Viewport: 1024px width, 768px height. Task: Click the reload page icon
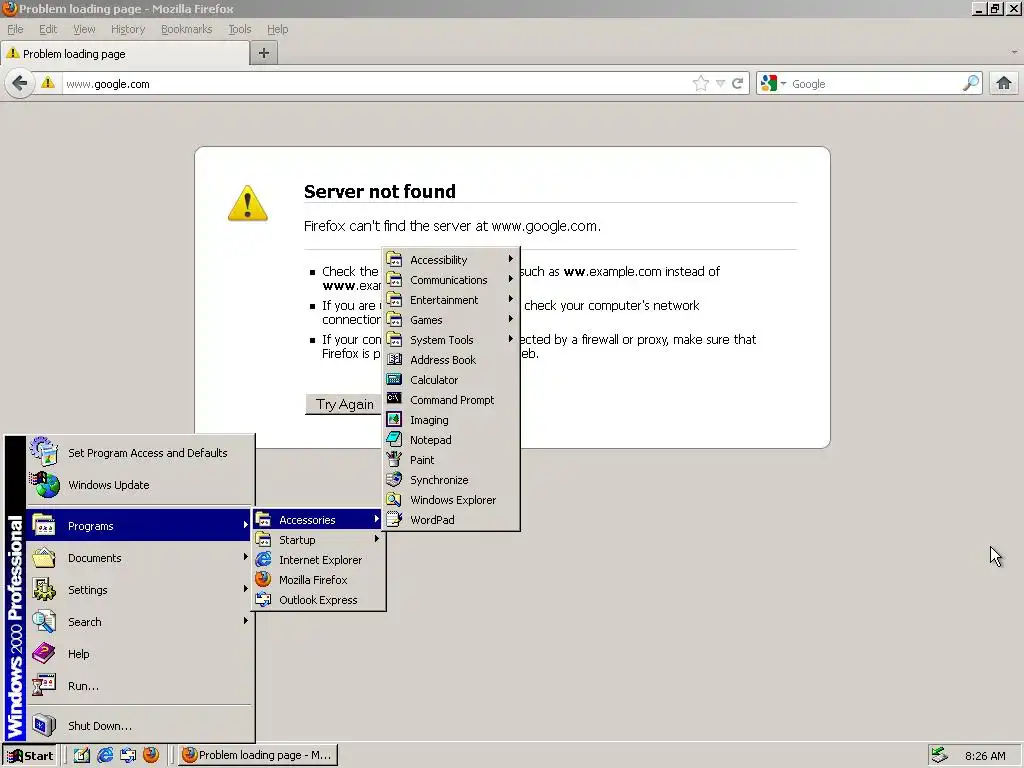pyautogui.click(x=737, y=84)
